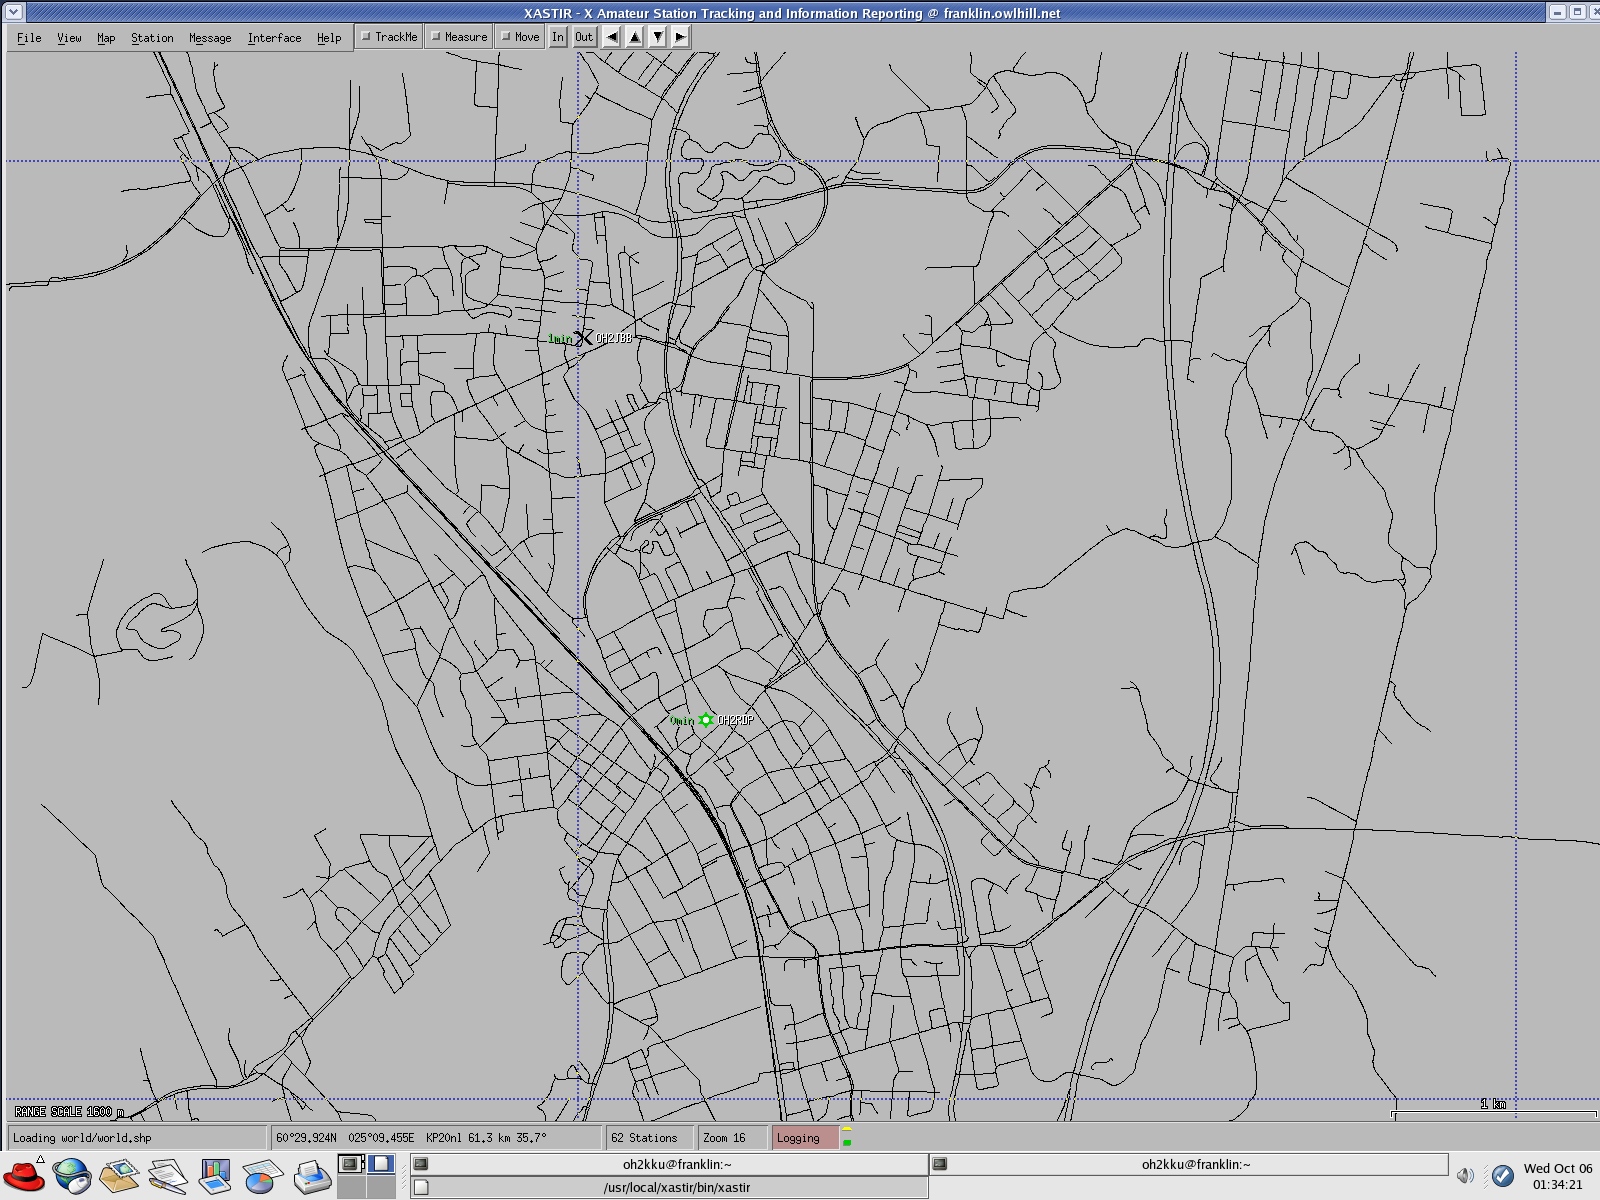Click the green interface activity indicator
The width and height of the screenshot is (1600, 1200).
click(847, 1141)
